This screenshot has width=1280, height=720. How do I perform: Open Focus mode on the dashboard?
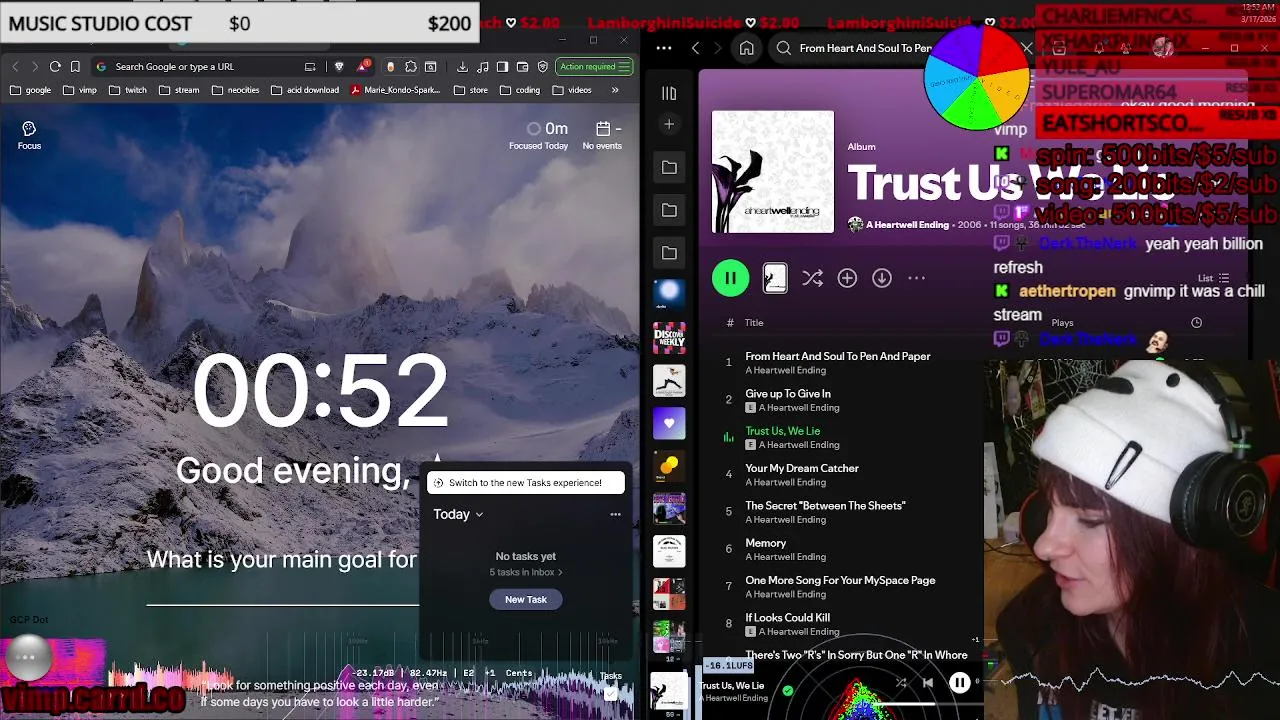point(29,135)
